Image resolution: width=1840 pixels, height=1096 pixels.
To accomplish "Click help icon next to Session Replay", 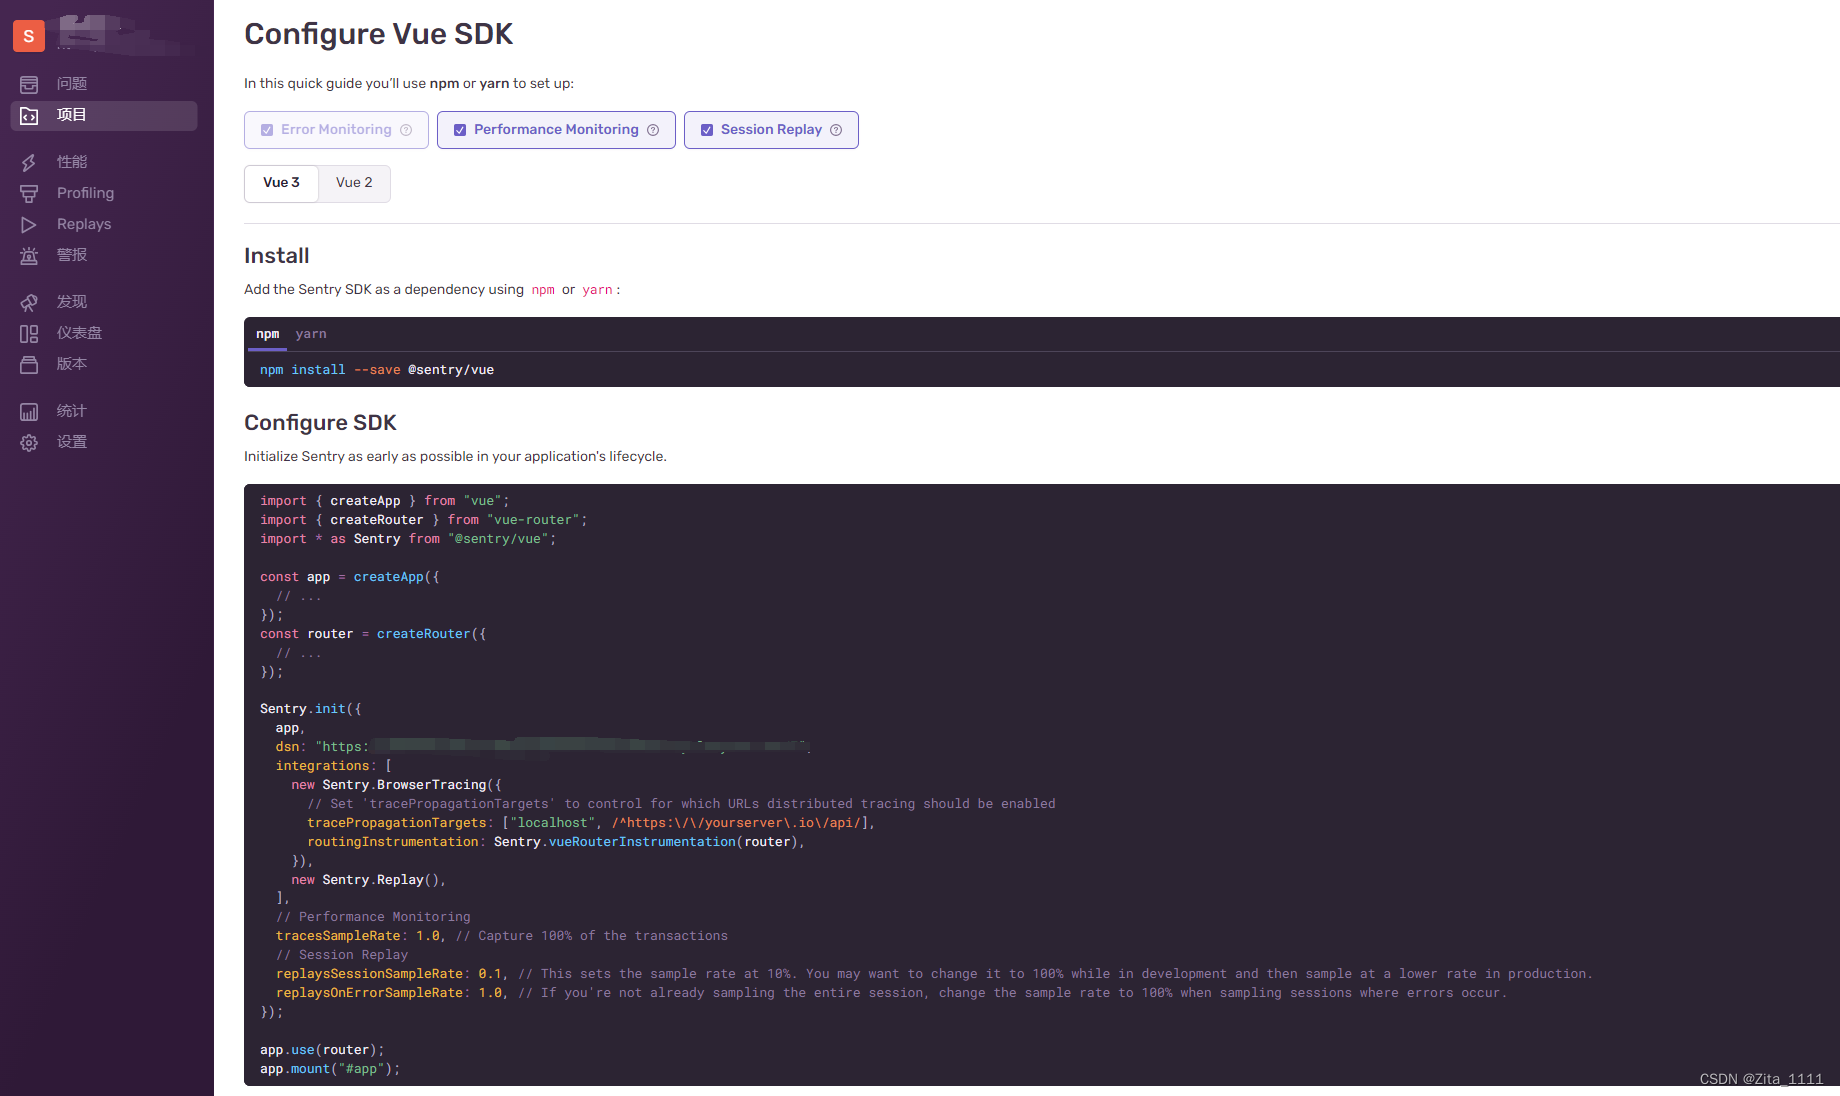I will [x=836, y=130].
